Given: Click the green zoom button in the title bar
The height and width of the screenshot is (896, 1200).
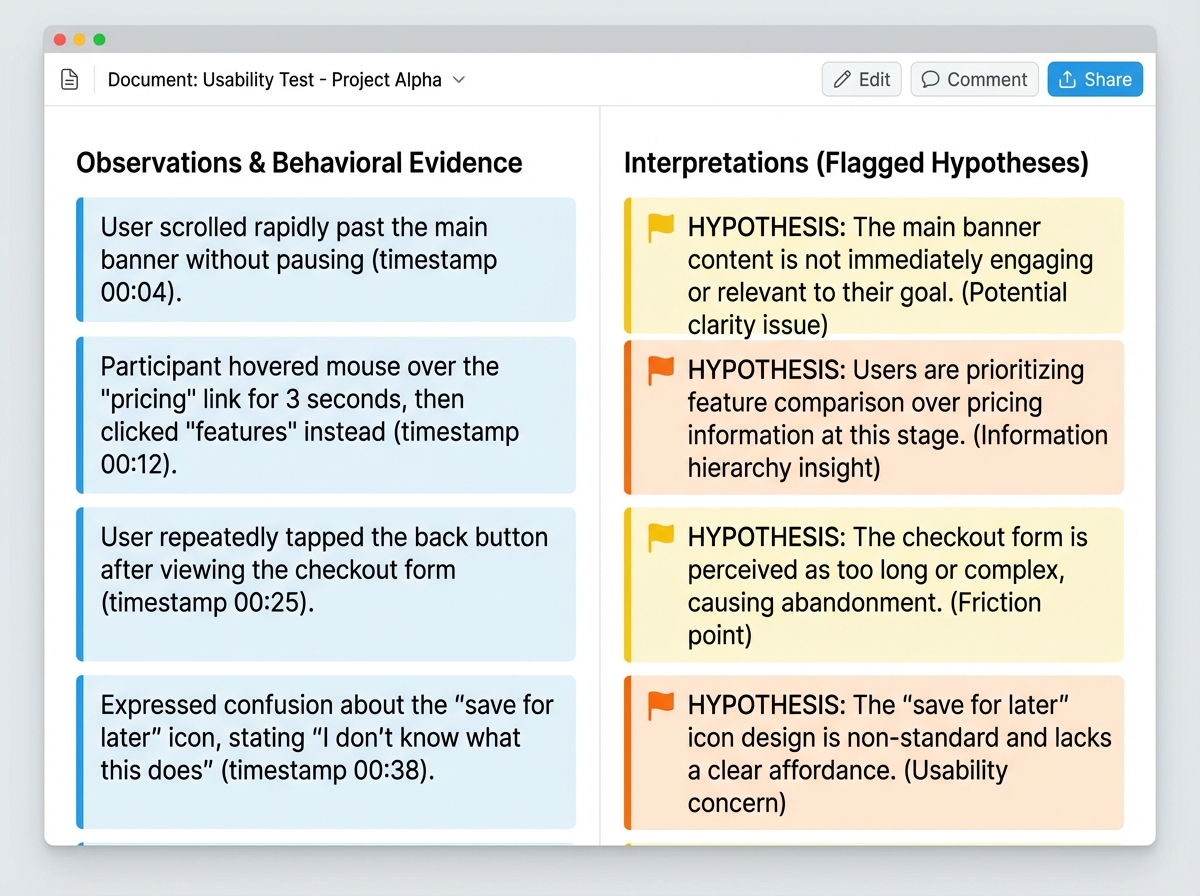Looking at the screenshot, I should (x=99, y=39).
